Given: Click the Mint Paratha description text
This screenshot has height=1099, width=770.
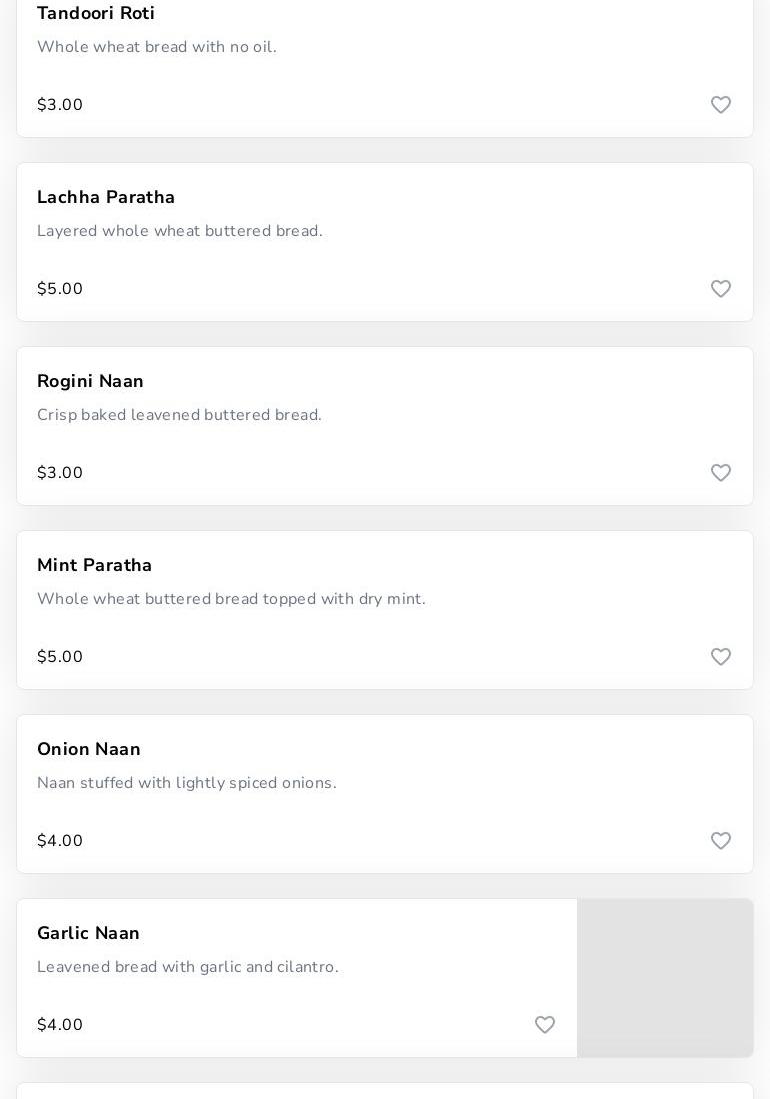Looking at the screenshot, I should tap(231, 599).
